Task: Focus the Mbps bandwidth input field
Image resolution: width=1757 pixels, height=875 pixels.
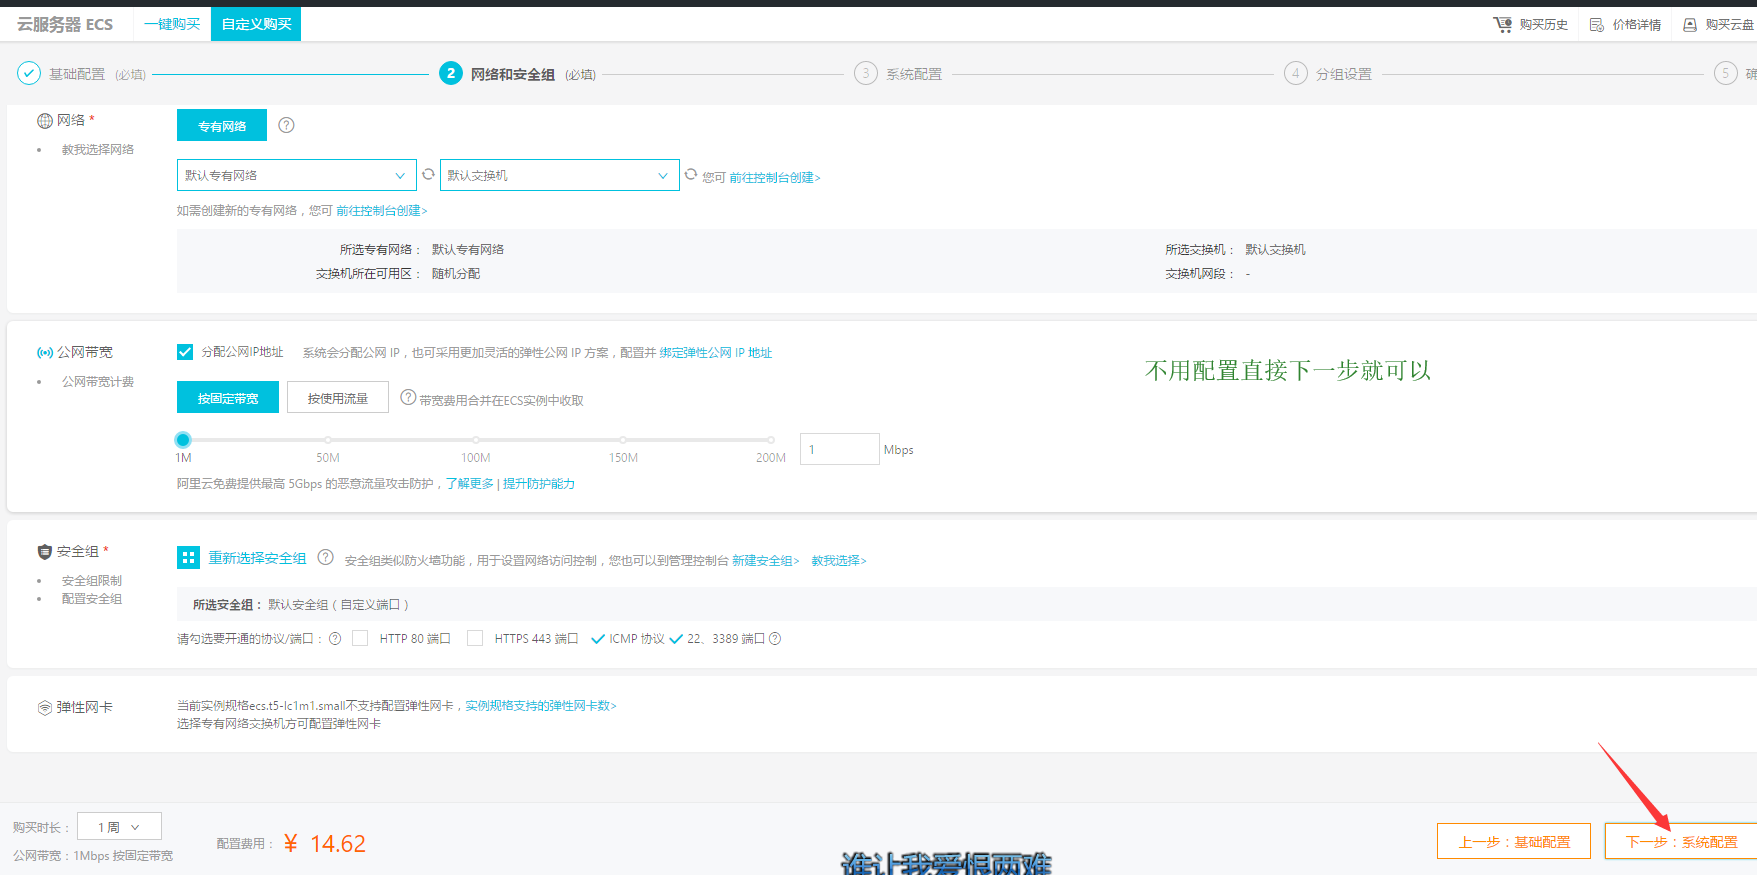Action: click(839, 449)
